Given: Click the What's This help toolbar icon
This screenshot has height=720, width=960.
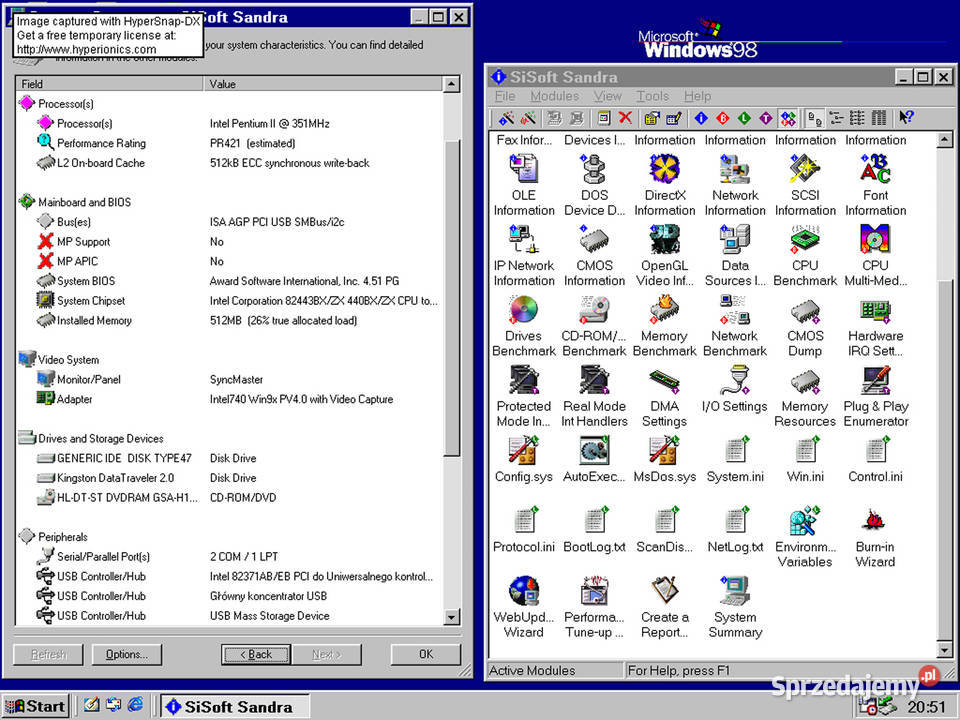Looking at the screenshot, I should tap(906, 118).
